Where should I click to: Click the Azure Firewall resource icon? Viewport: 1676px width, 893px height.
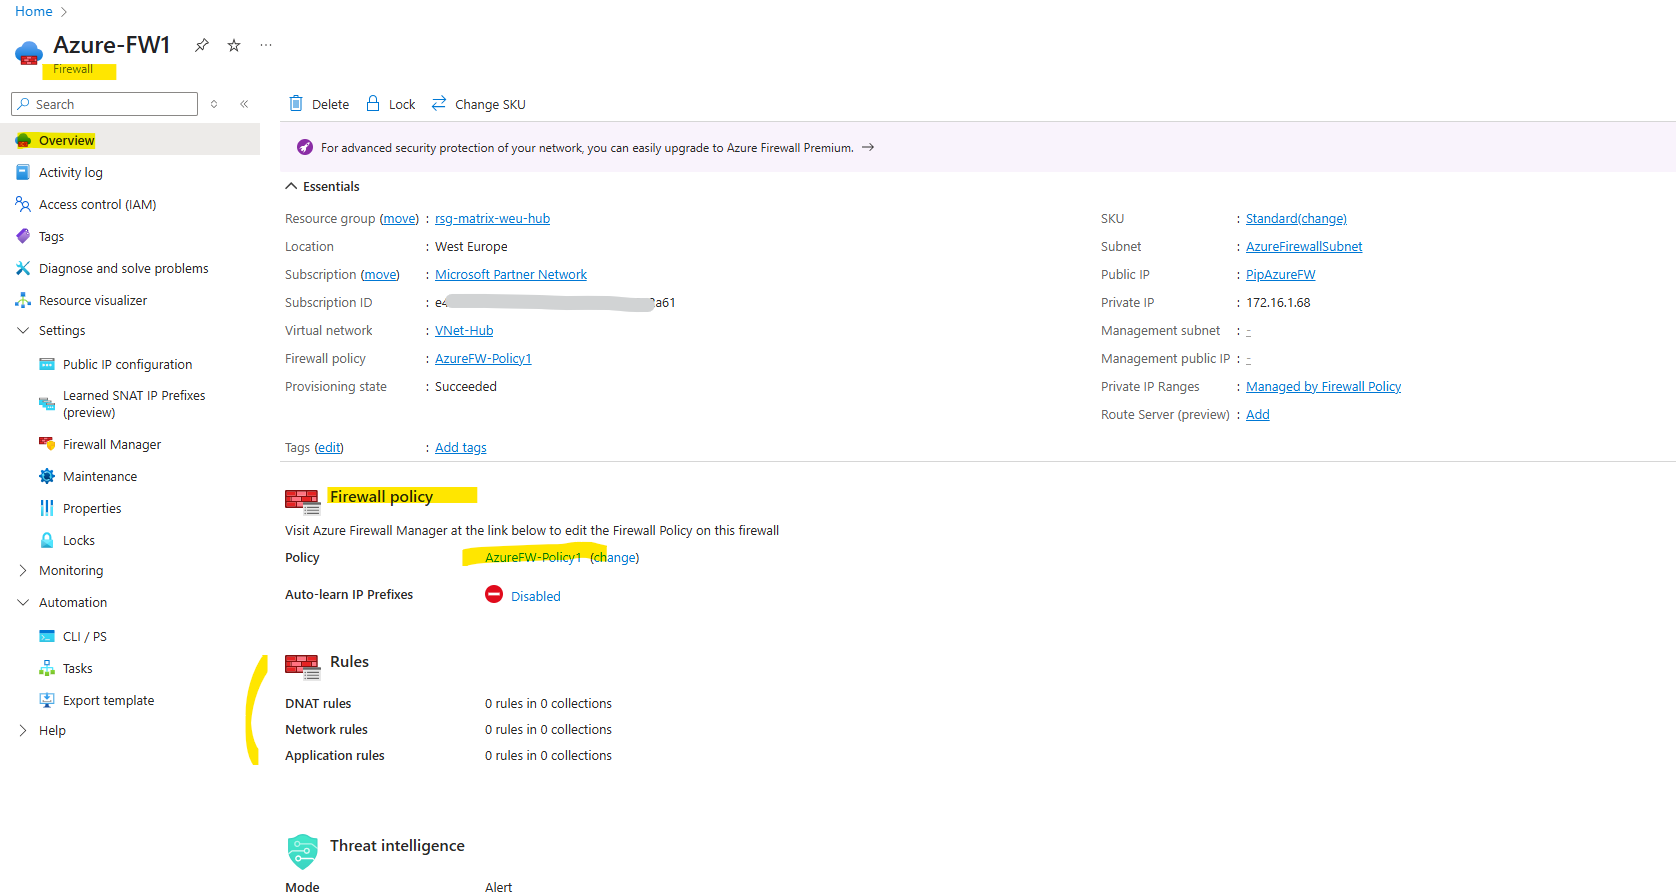29,52
